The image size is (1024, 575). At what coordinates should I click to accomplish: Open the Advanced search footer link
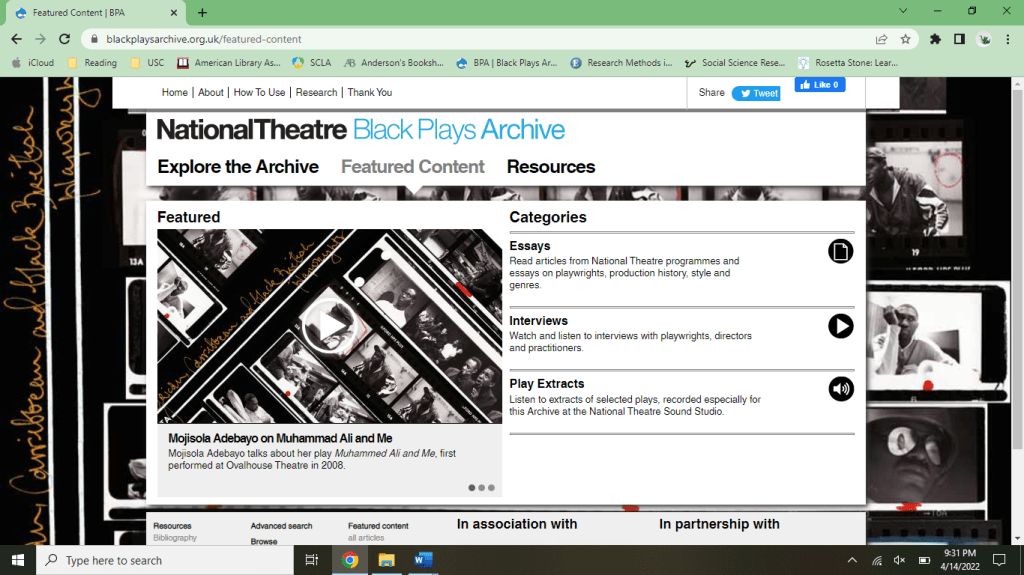(281, 526)
